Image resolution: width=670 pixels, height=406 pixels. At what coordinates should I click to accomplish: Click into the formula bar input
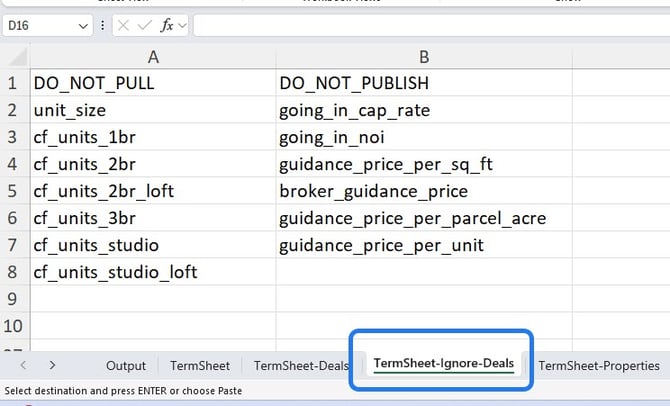tap(432, 26)
